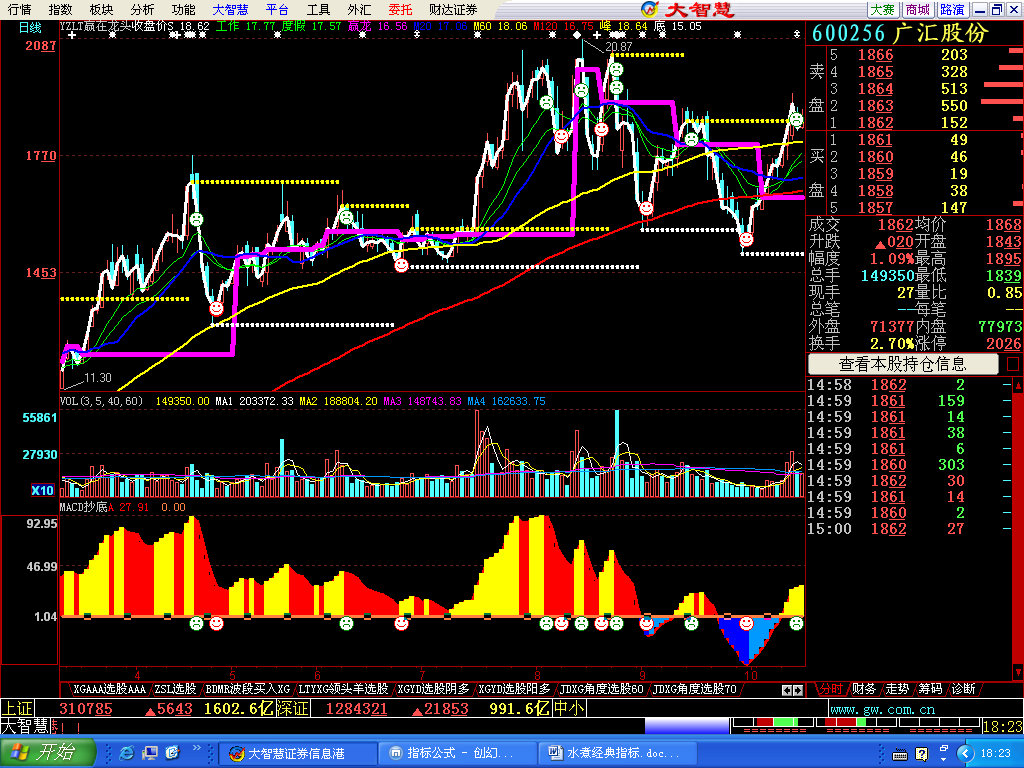Select the LTYXG领头羊选股 indicator tab

point(343,689)
